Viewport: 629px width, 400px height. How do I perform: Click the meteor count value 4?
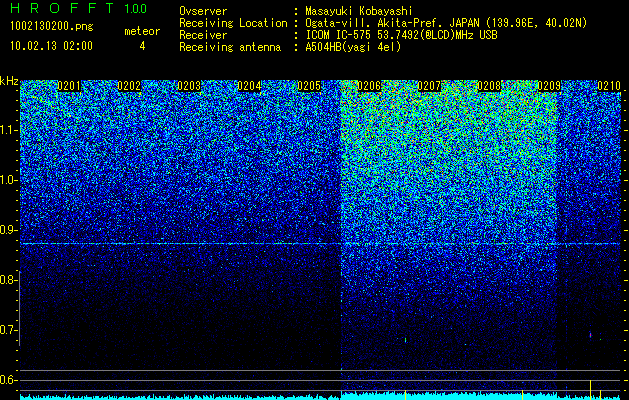(142, 46)
